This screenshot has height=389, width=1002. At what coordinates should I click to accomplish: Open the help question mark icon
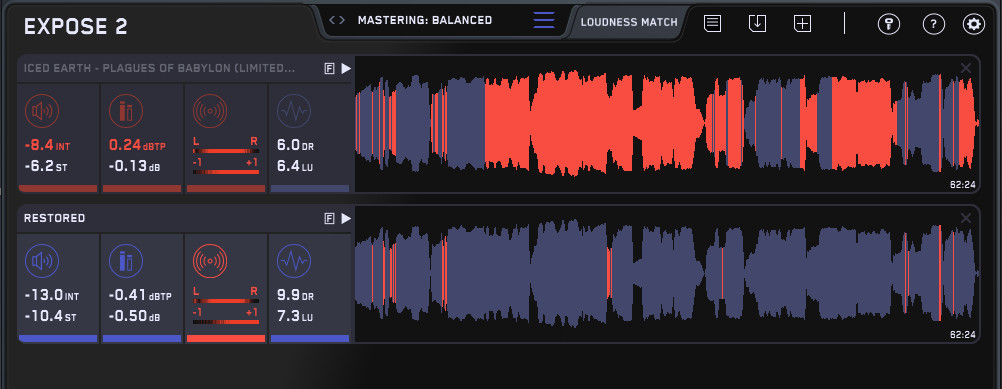point(934,24)
